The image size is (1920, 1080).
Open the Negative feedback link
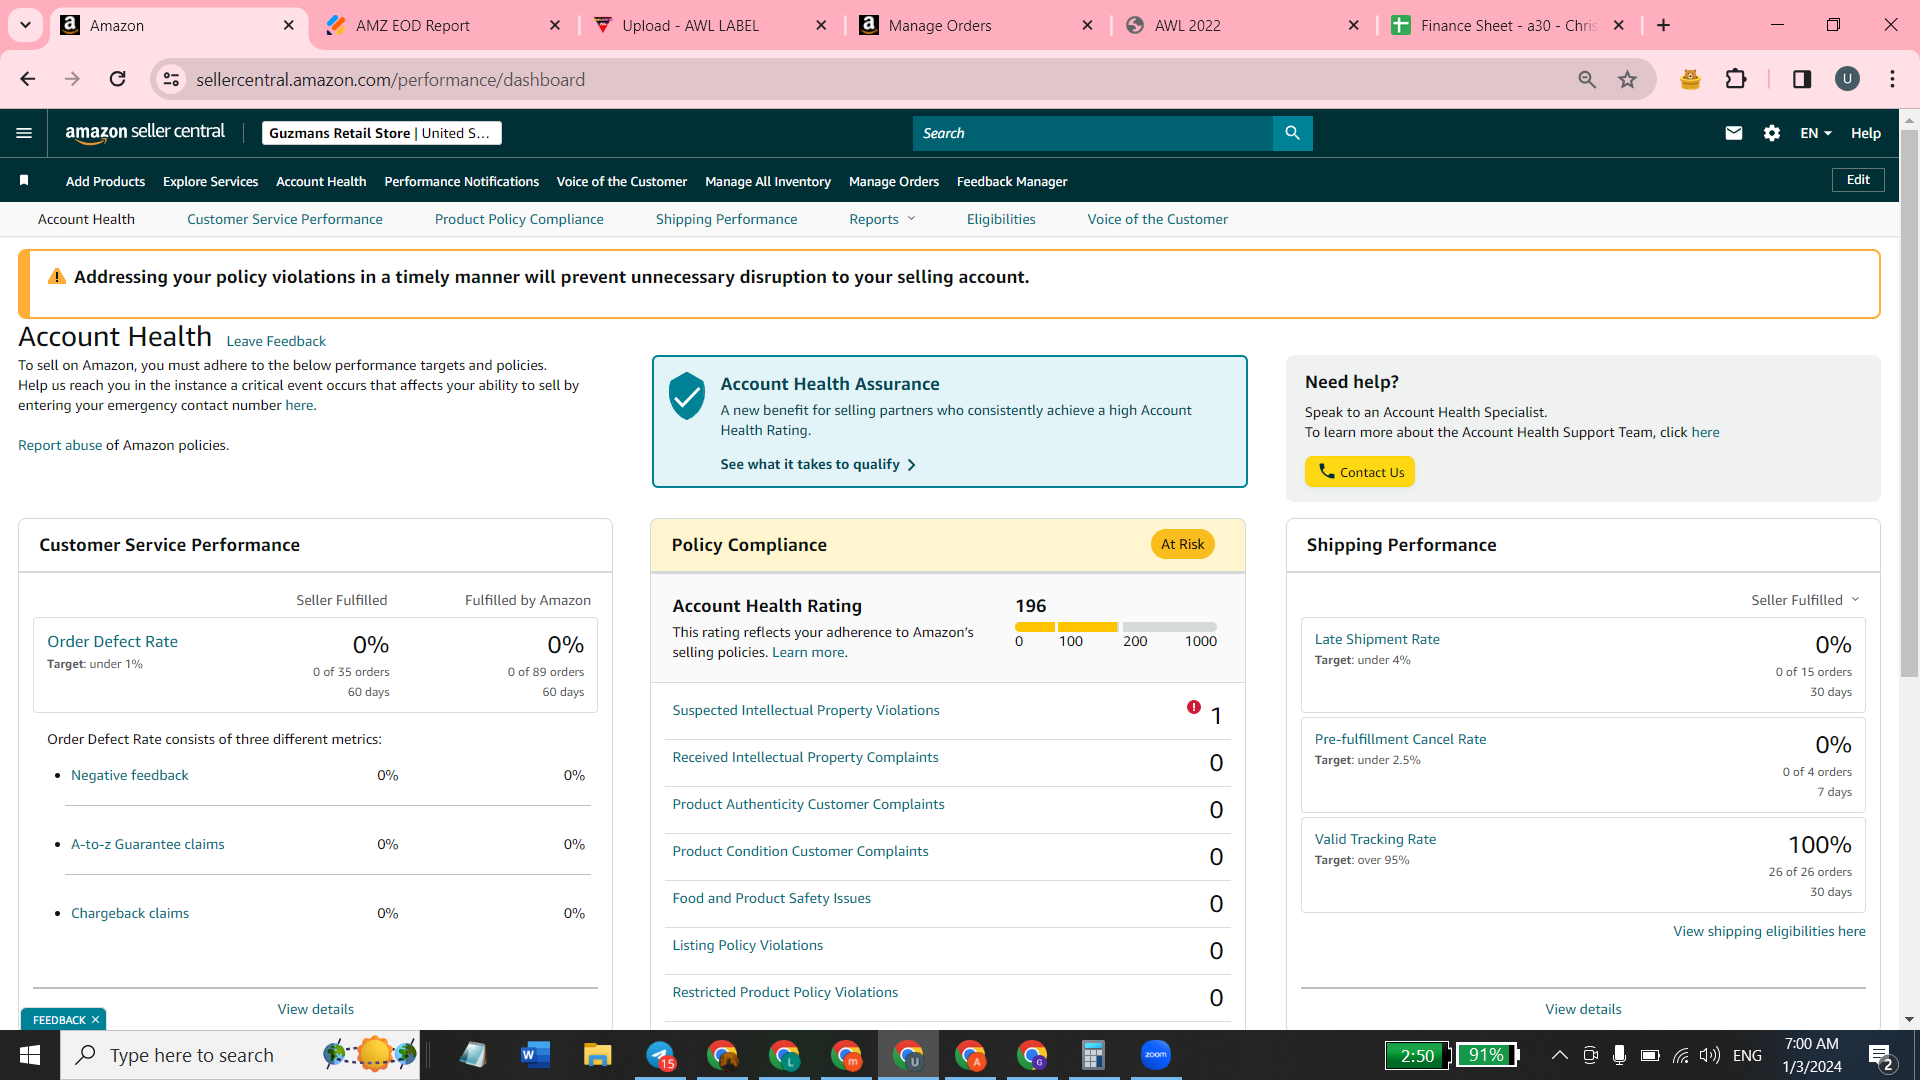pyautogui.click(x=130, y=775)
